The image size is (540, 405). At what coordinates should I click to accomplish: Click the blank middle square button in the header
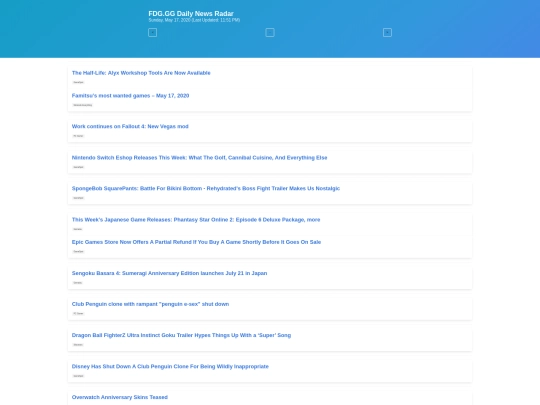point(270,32)
